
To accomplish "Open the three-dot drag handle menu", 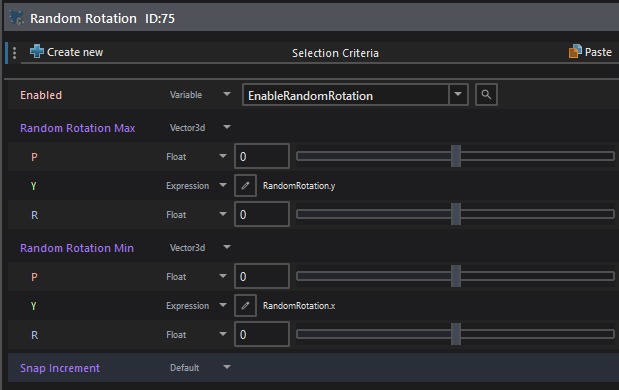I will [14, 52].
